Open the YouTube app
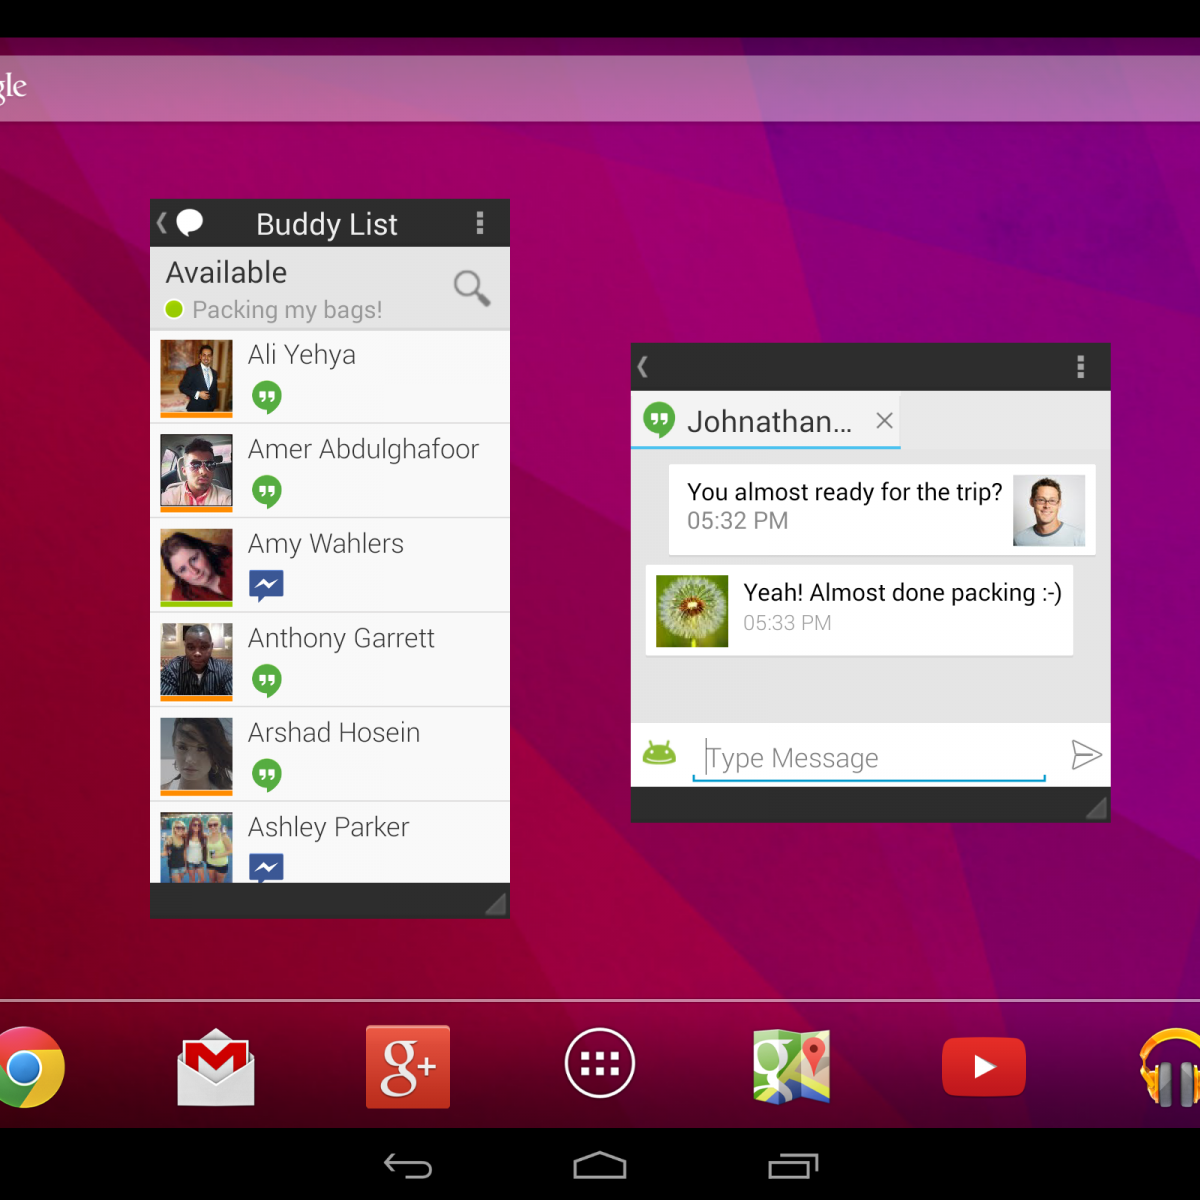This screenshot has width=1200, height=1200. [983, 1067]
